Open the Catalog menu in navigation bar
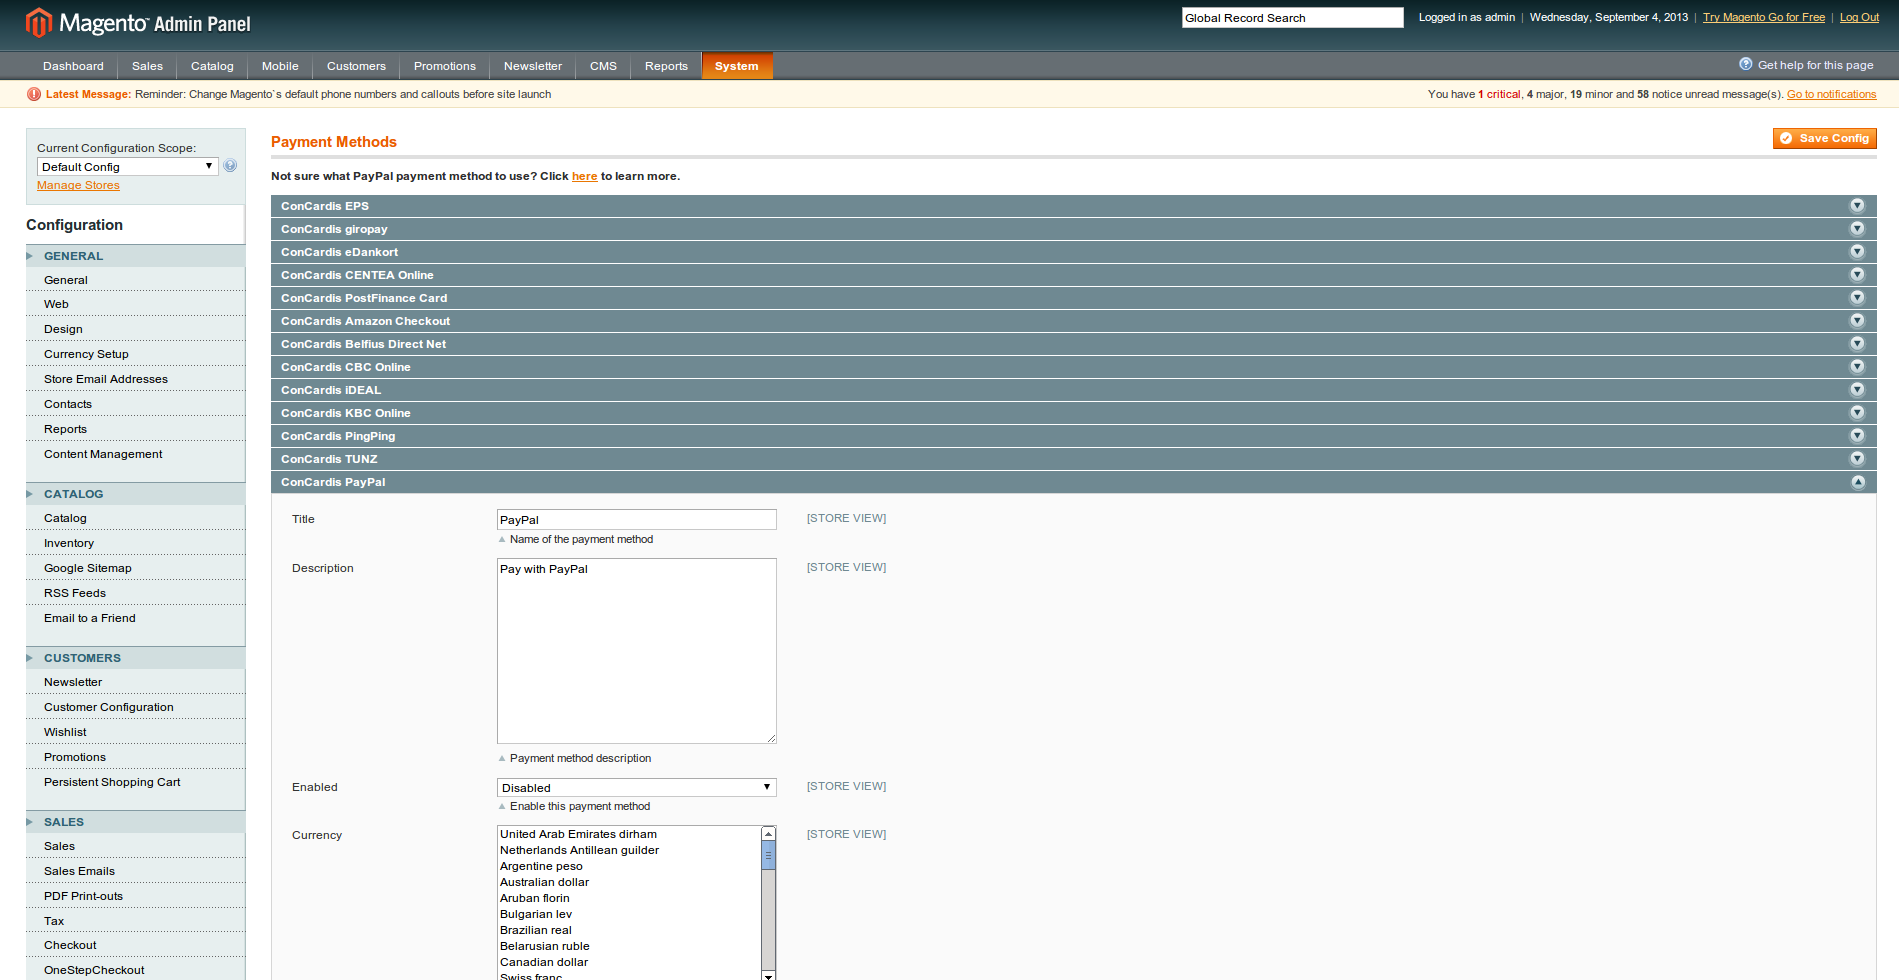The width and height of the screenshot is (1899, 980). 212,66
